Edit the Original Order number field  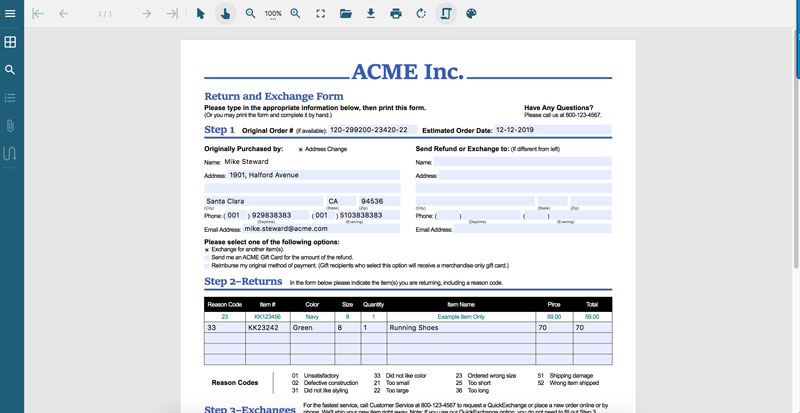click(372, 130)
